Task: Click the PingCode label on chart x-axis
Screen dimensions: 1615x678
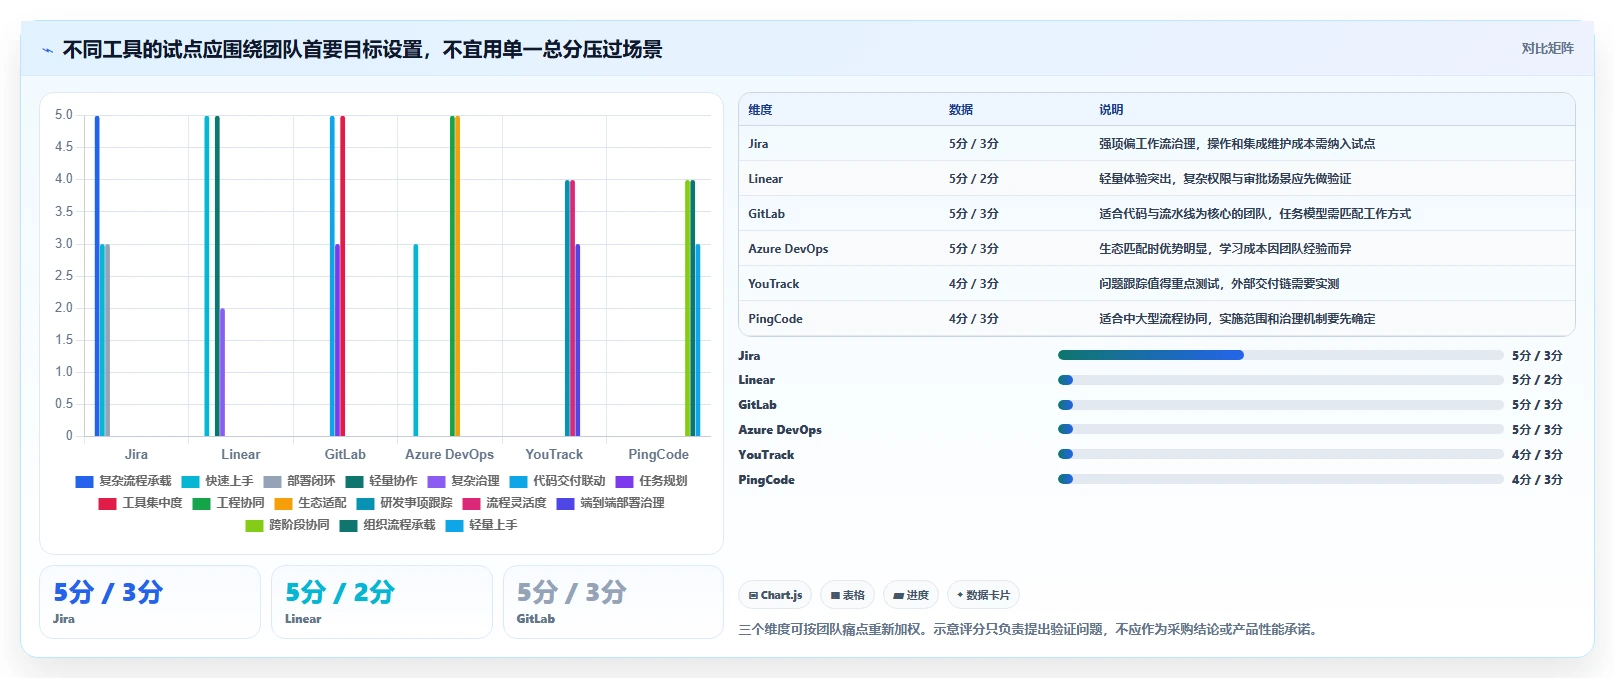Action: tap(658, 454)
